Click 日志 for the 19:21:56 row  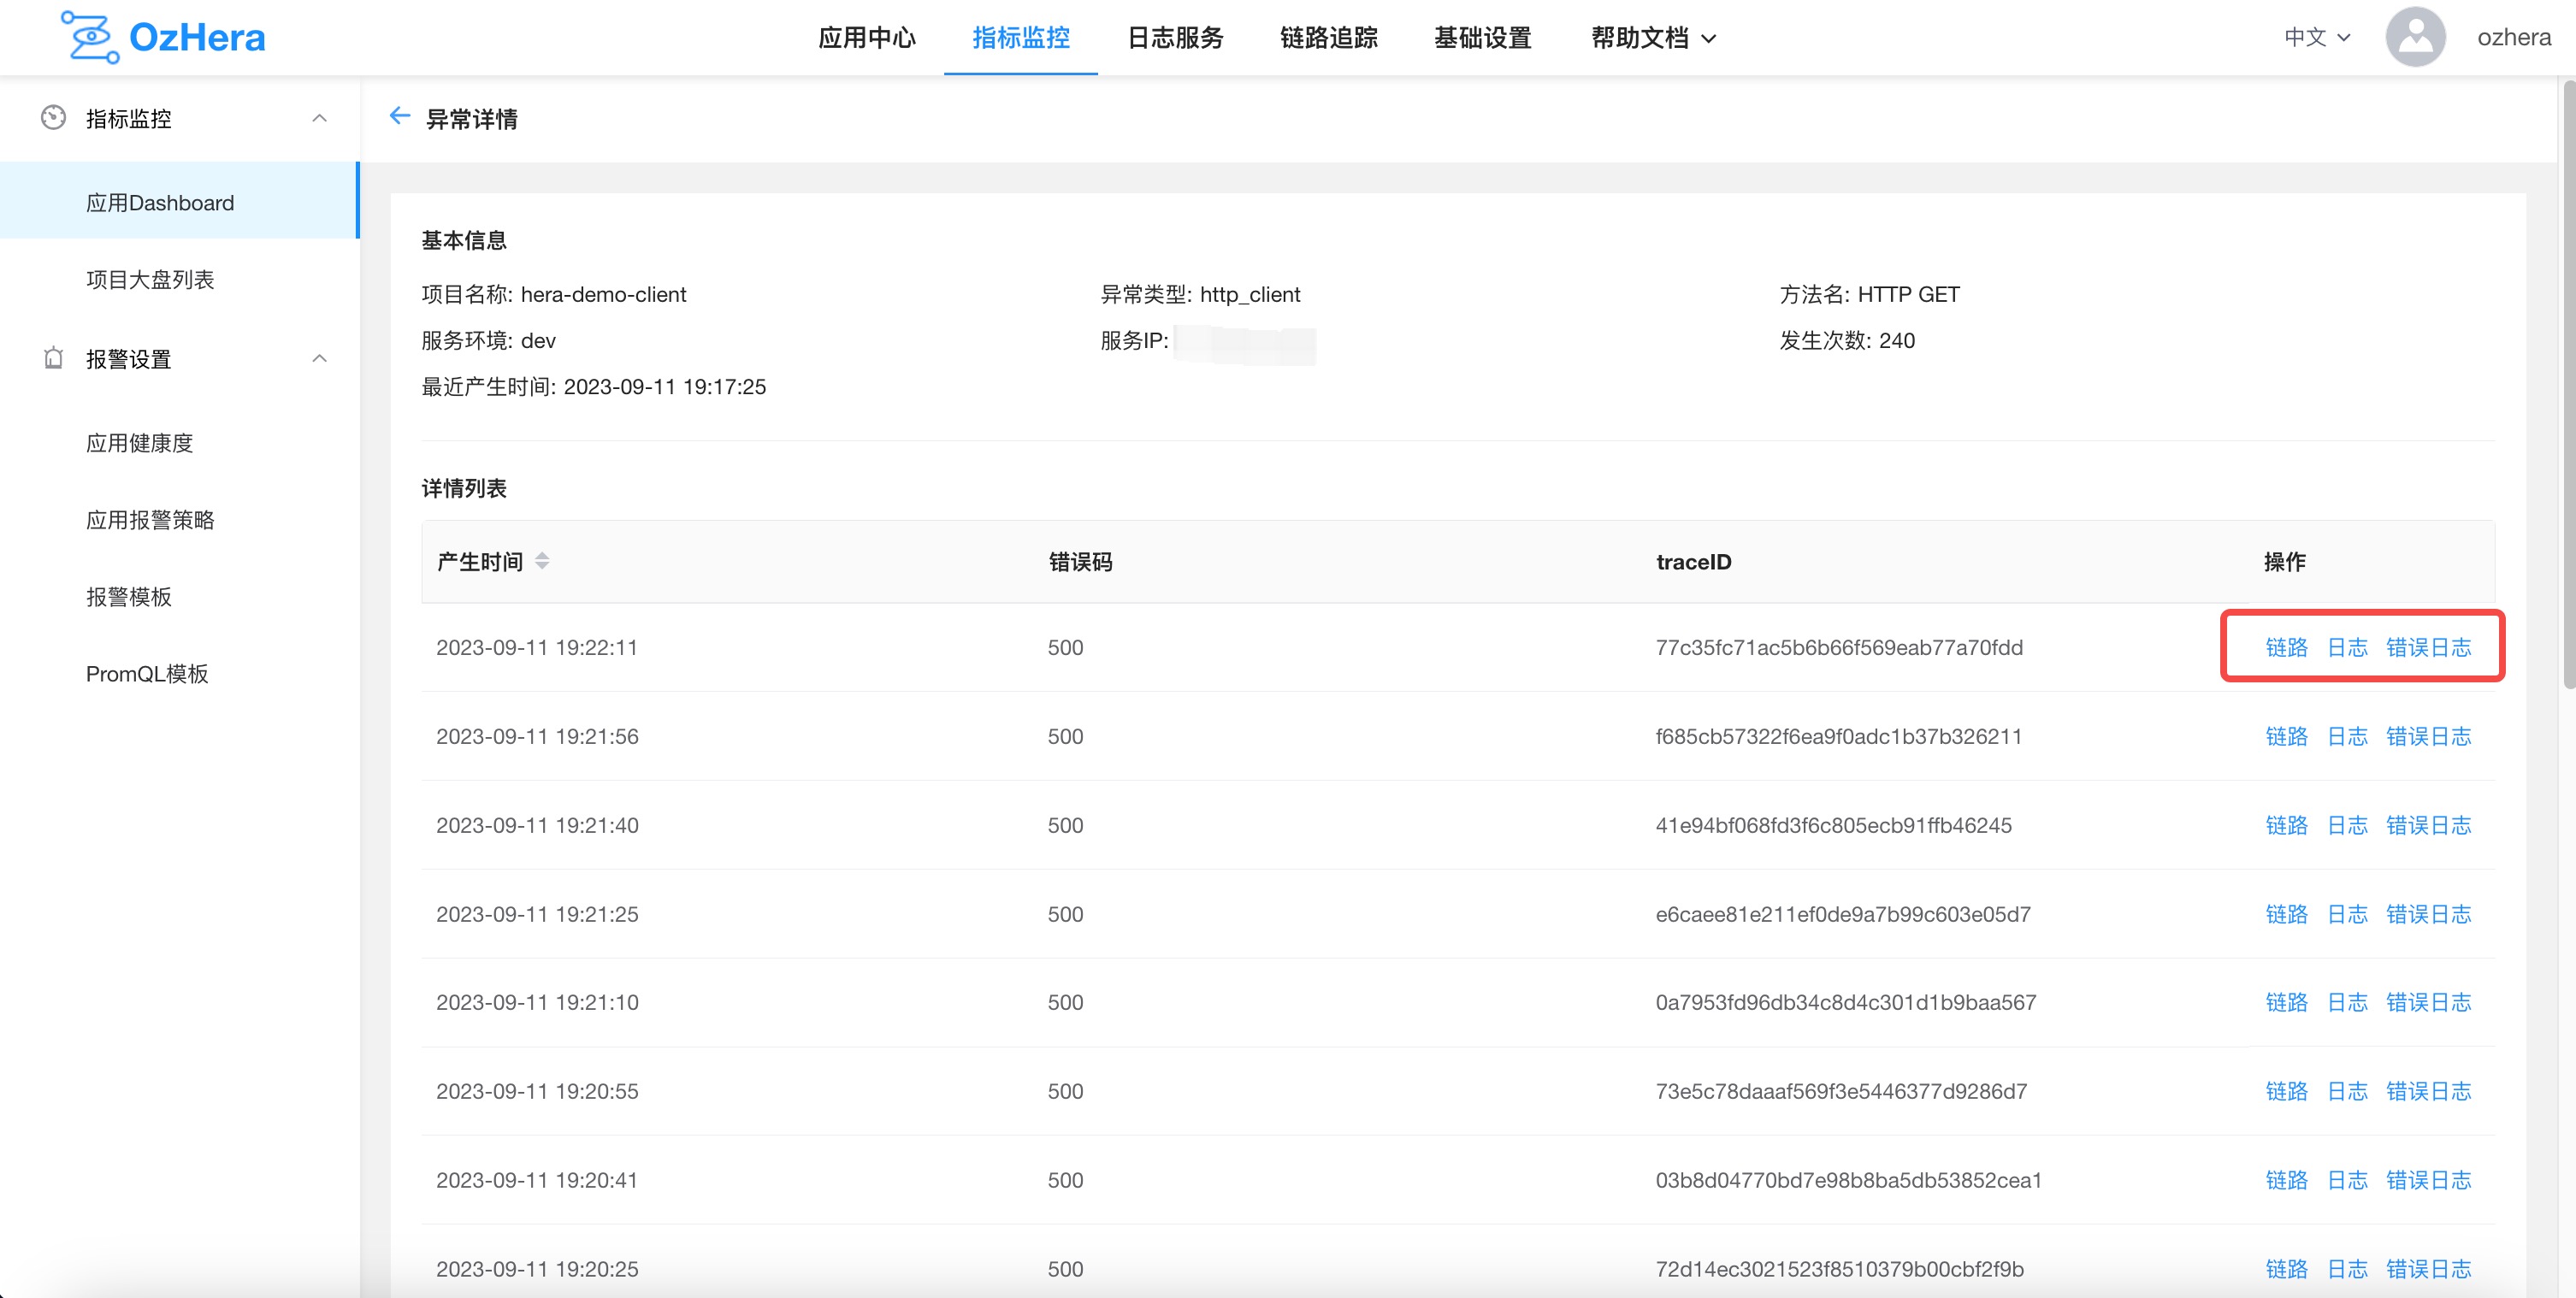[2347, 736]
